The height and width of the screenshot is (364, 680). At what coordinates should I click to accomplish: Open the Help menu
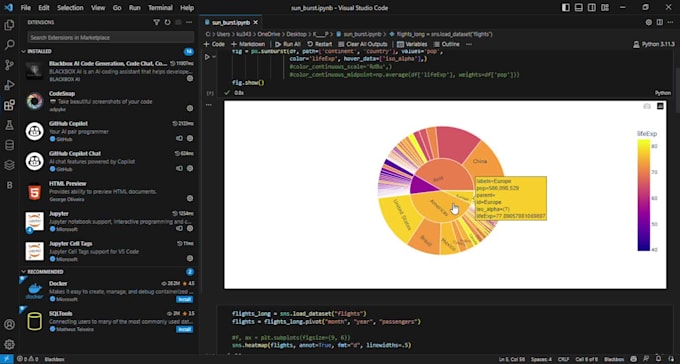187,8
